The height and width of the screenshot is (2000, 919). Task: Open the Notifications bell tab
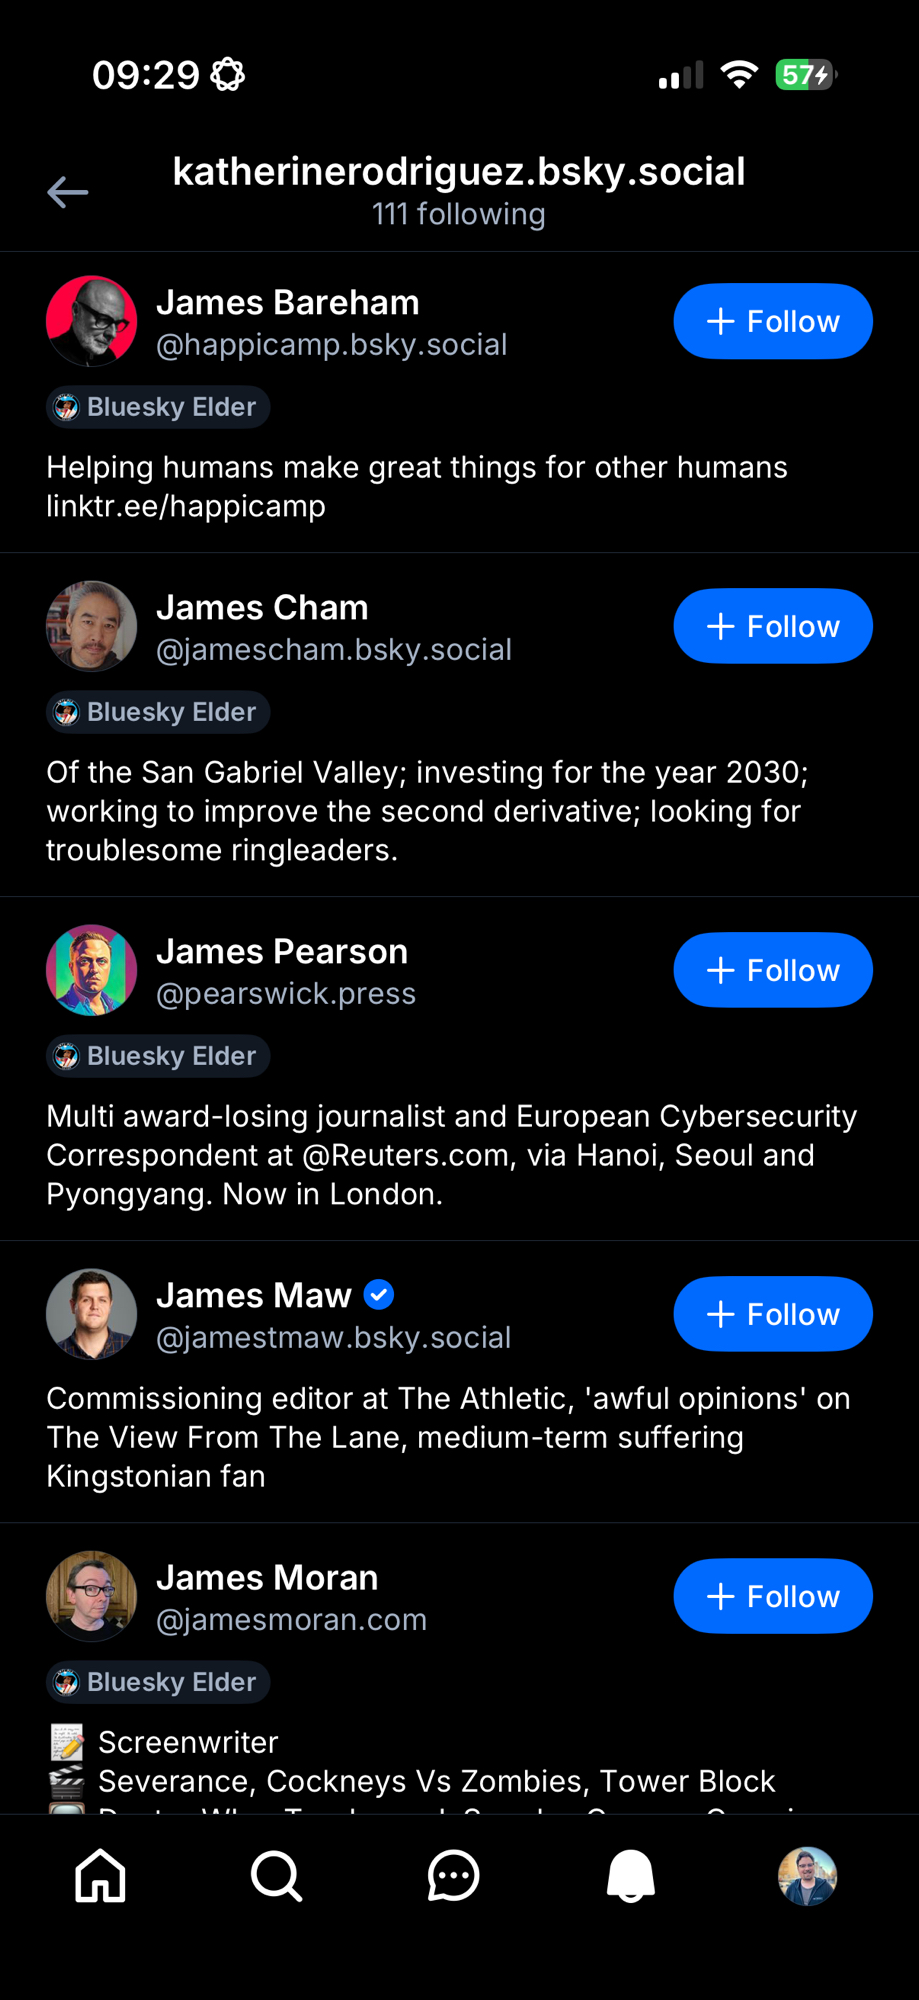point(630,1875)
